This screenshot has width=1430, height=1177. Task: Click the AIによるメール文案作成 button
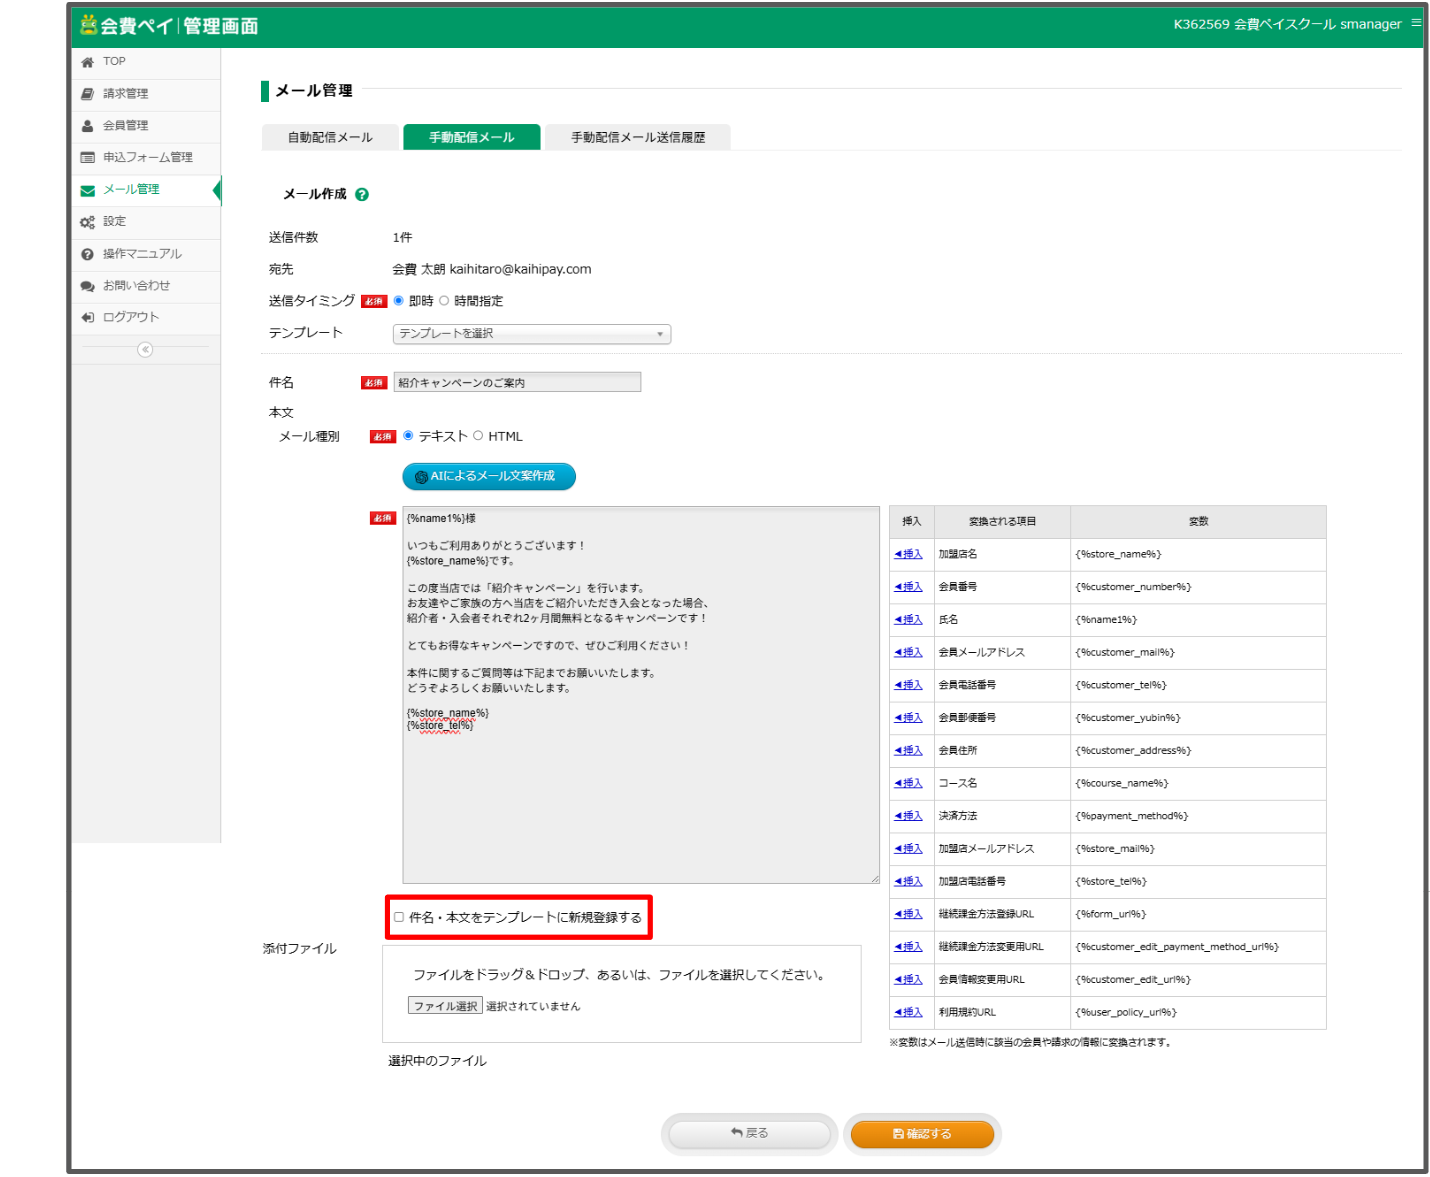pos(489,477)
